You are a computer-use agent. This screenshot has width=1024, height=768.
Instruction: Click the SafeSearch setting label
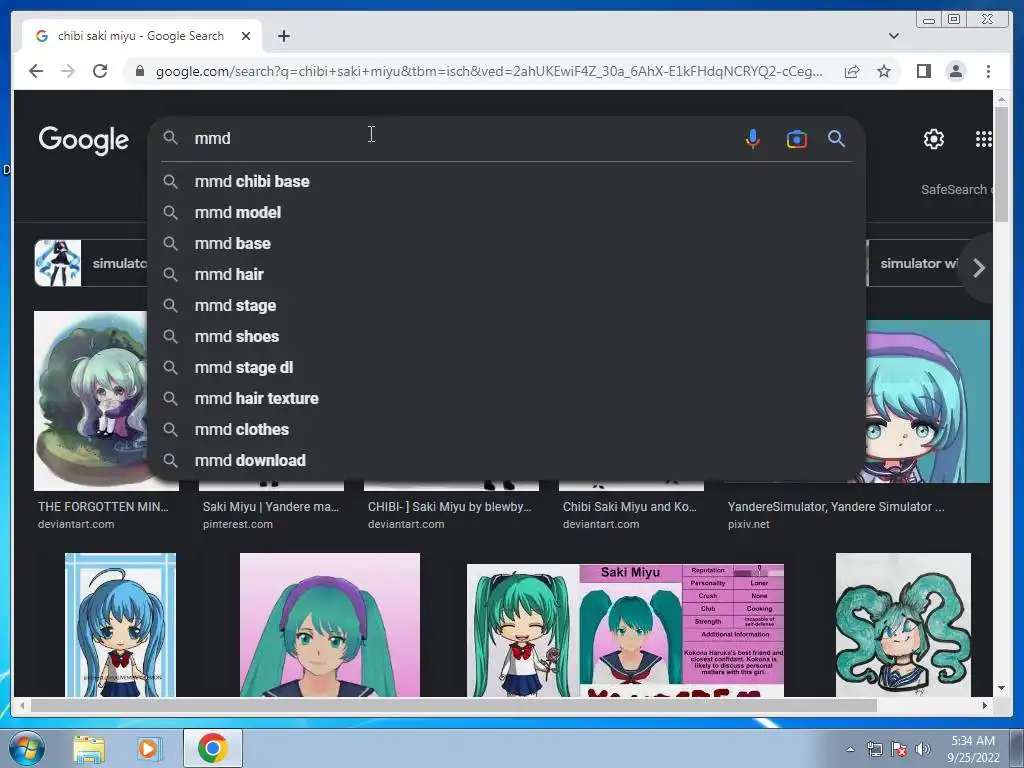956,189
